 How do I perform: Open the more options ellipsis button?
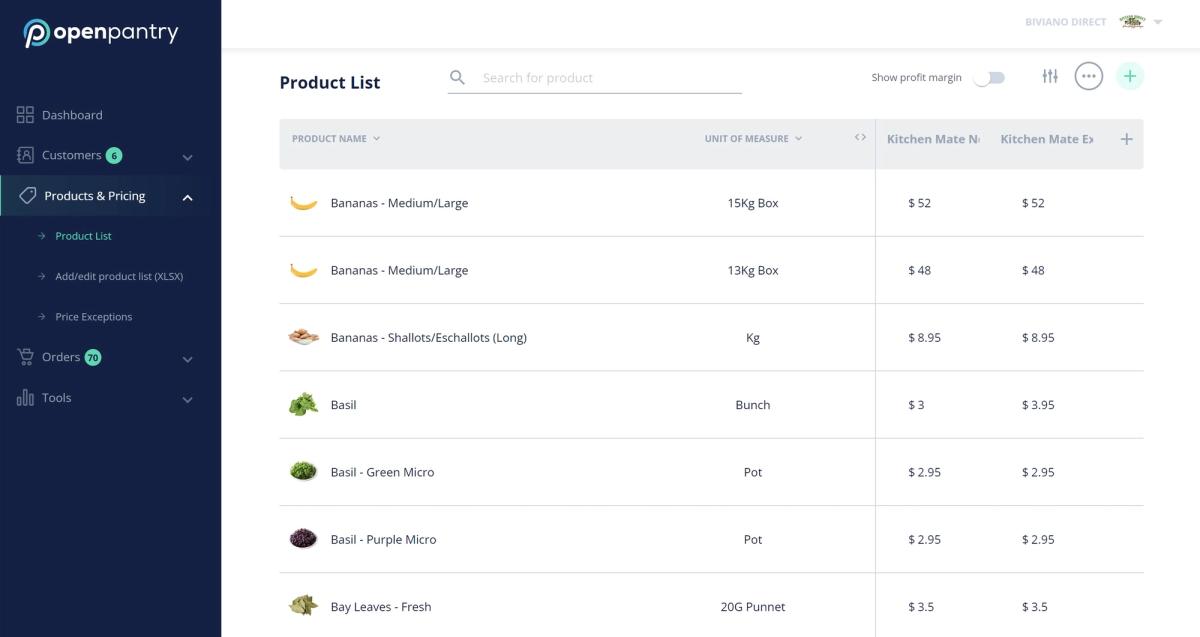pyautogui.click(x=1088, y=76)
